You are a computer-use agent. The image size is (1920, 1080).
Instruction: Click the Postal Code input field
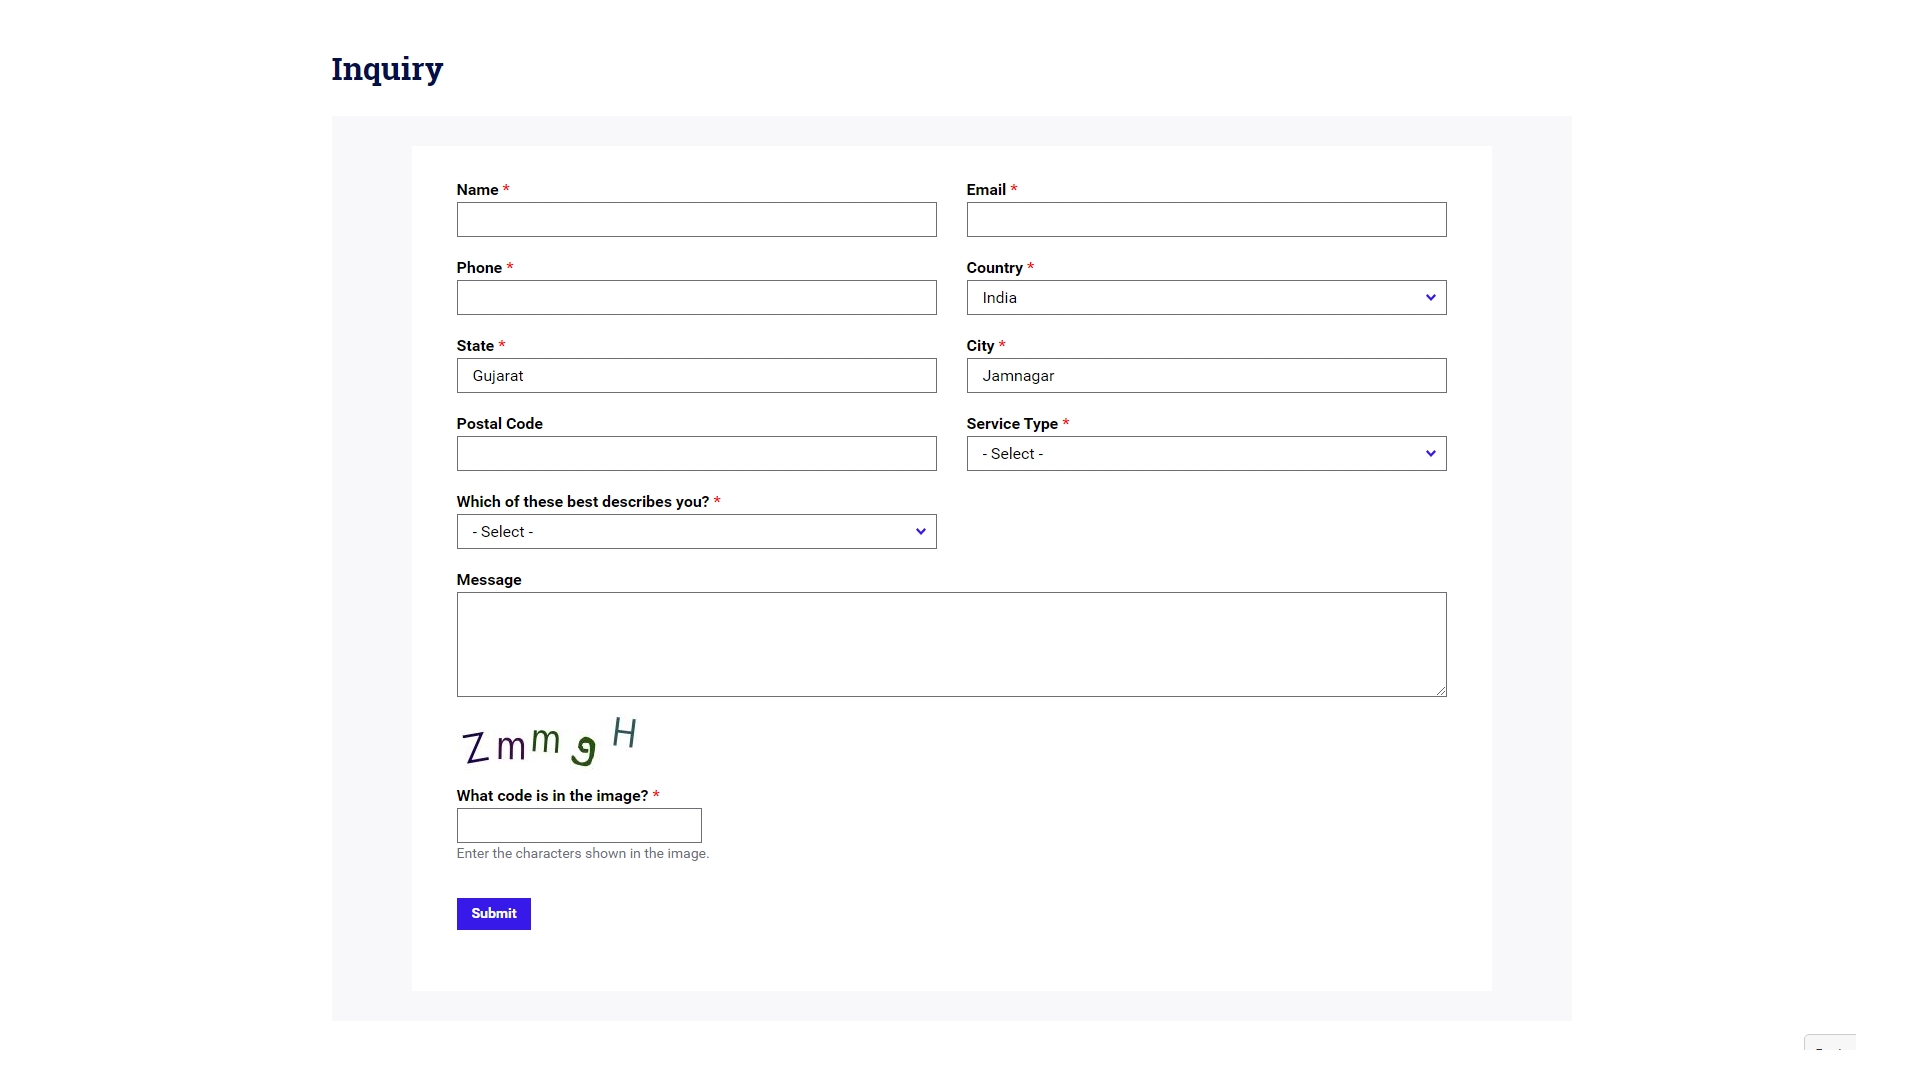tap(696, 453)
